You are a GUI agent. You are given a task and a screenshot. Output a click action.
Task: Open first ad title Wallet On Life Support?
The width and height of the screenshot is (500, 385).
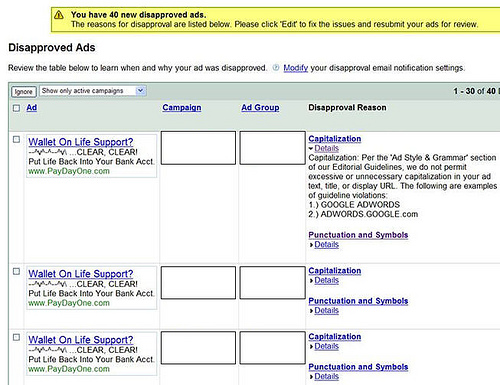point(81,142)
